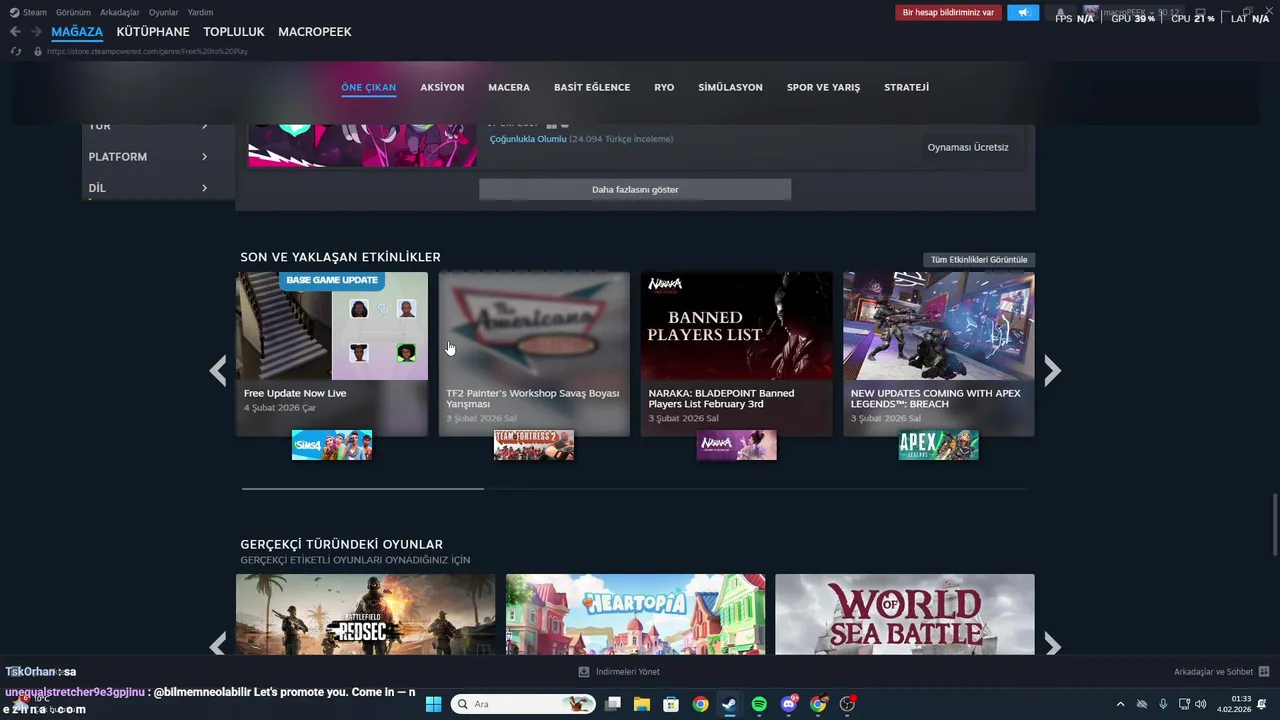
Task: Show previous Gerçekçi games carousel arrow
Action: (x=218, y=644)
